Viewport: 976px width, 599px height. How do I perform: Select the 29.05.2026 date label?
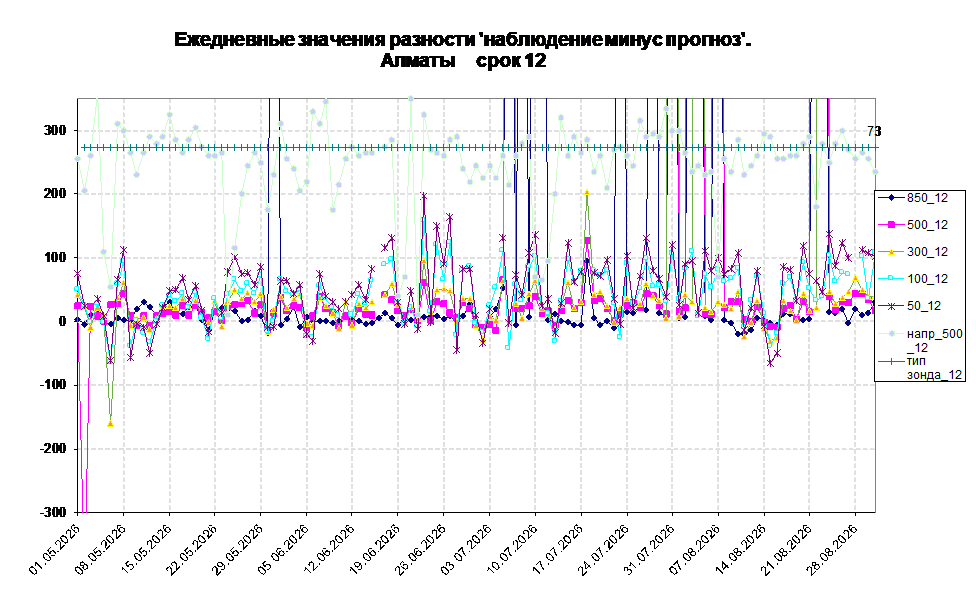tap(238, 549)
